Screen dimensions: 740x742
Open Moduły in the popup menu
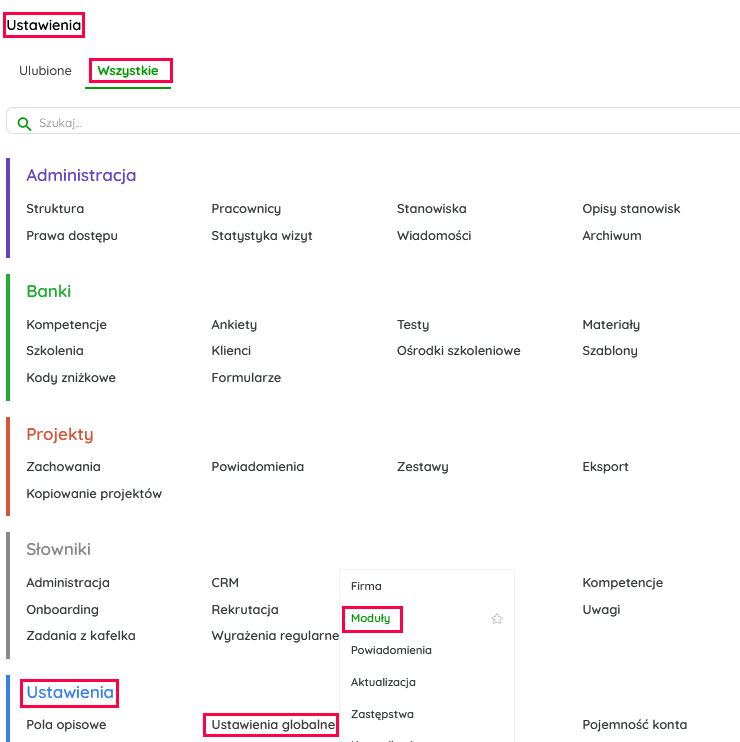point(371,619)
